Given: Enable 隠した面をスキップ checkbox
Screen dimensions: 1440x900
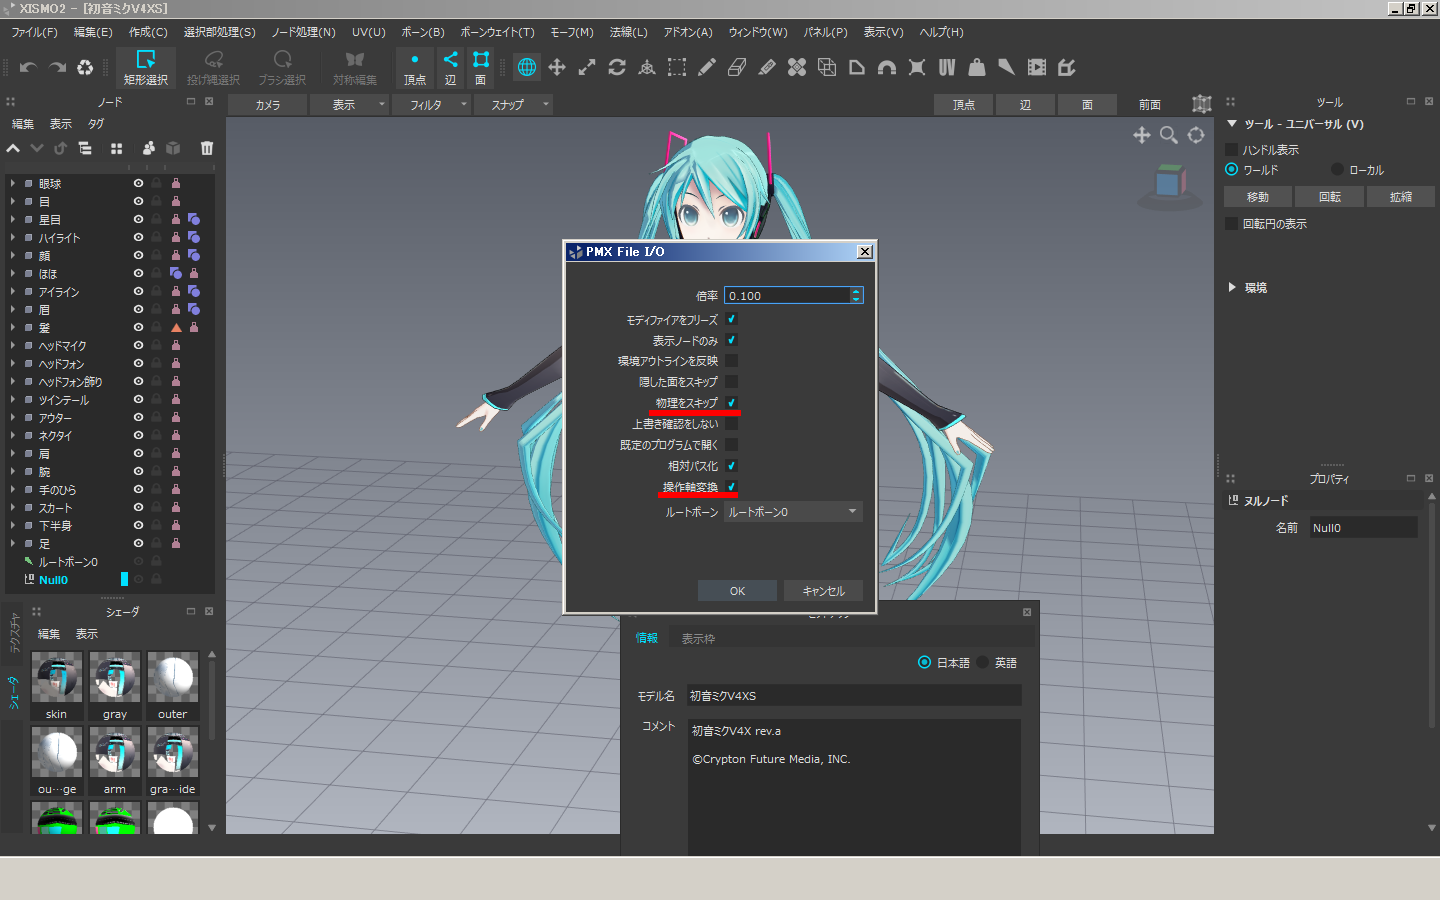Looking at the screenshot, I should pyautogui.click(x=731, y=382).
